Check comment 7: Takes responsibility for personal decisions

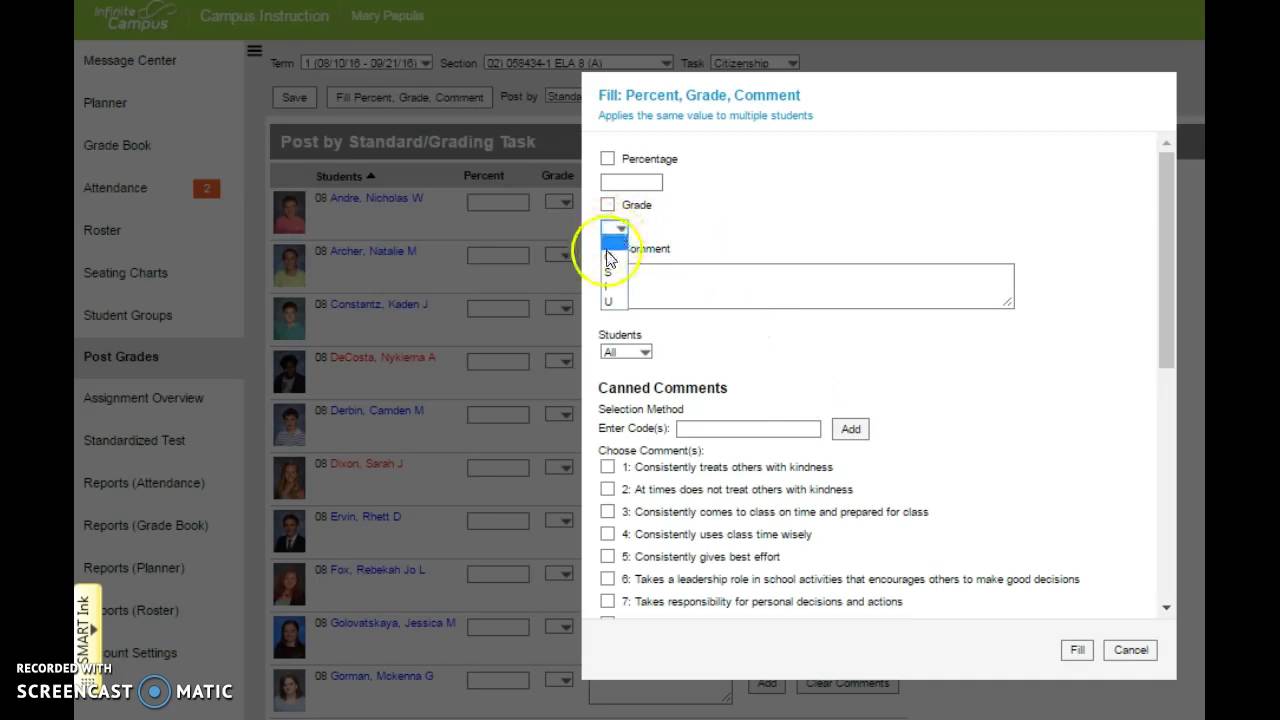607,601
